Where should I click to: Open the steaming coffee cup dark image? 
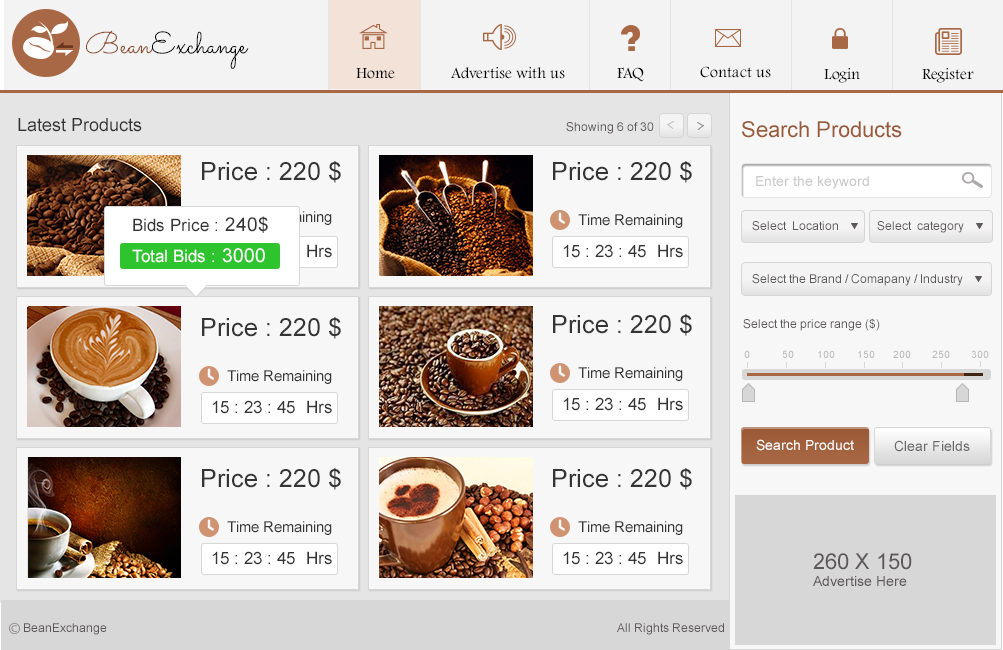pos(104,517)
